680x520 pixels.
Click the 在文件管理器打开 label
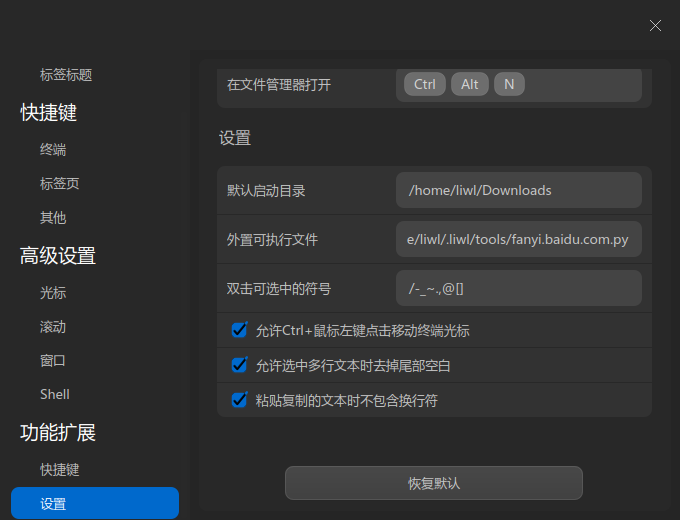click(279, 85)
